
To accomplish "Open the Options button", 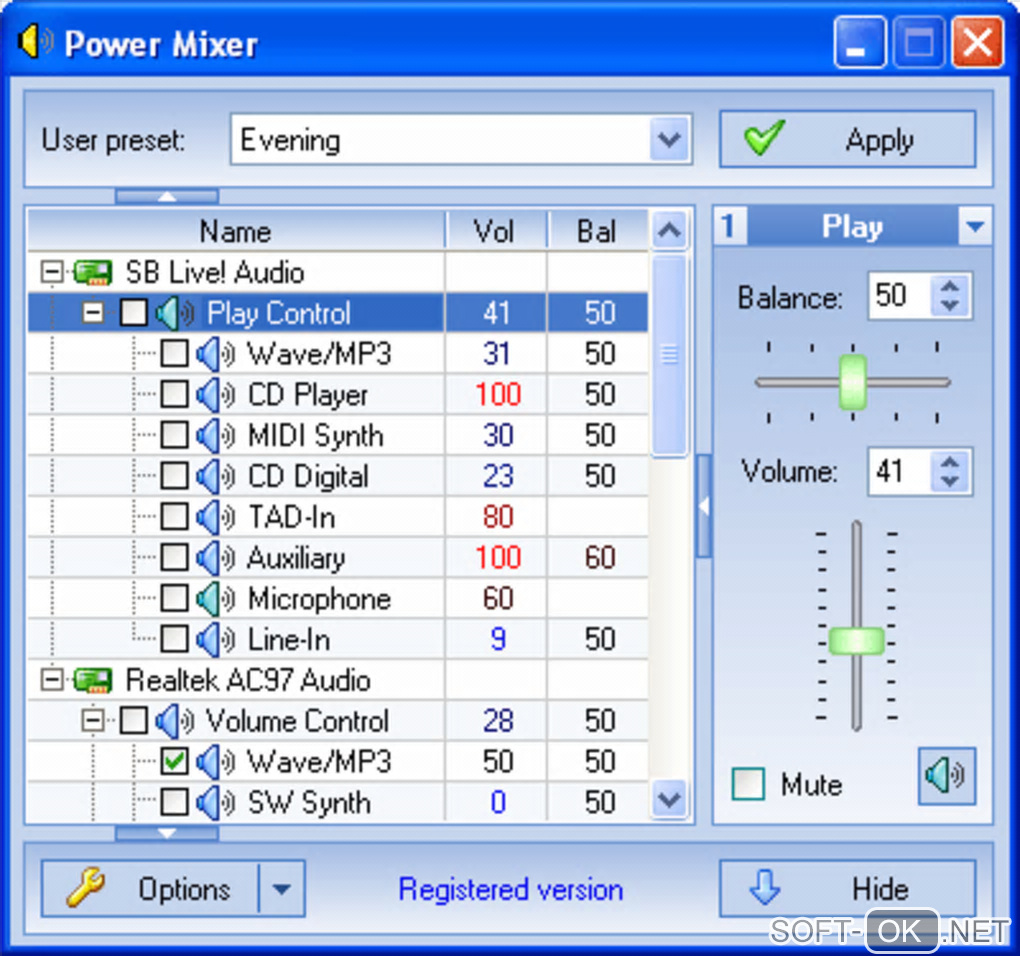I will [x=150, y=889].
